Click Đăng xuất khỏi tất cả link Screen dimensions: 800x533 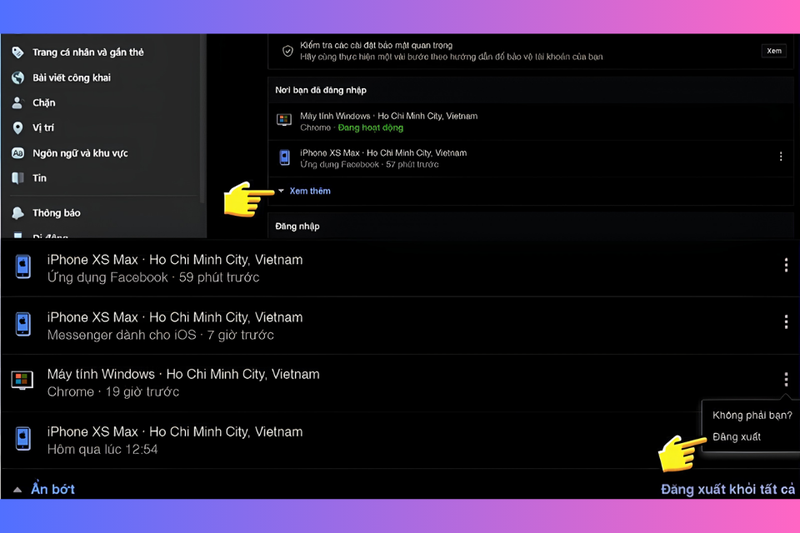pos(728,490)
